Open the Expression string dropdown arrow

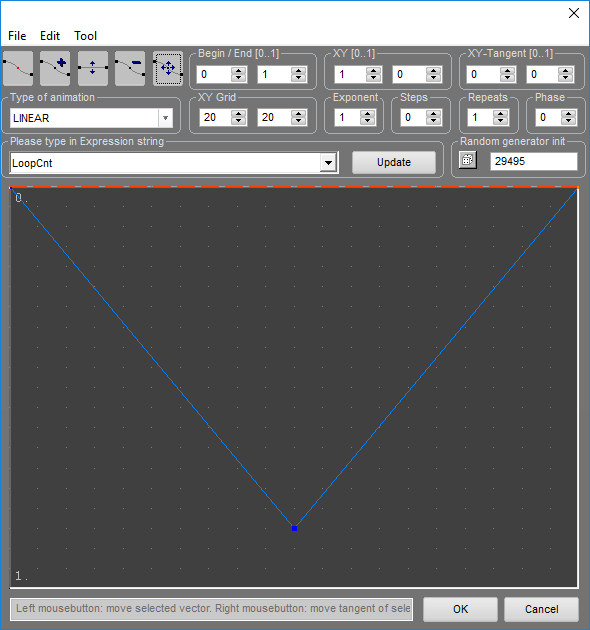[x=328, y=163]
